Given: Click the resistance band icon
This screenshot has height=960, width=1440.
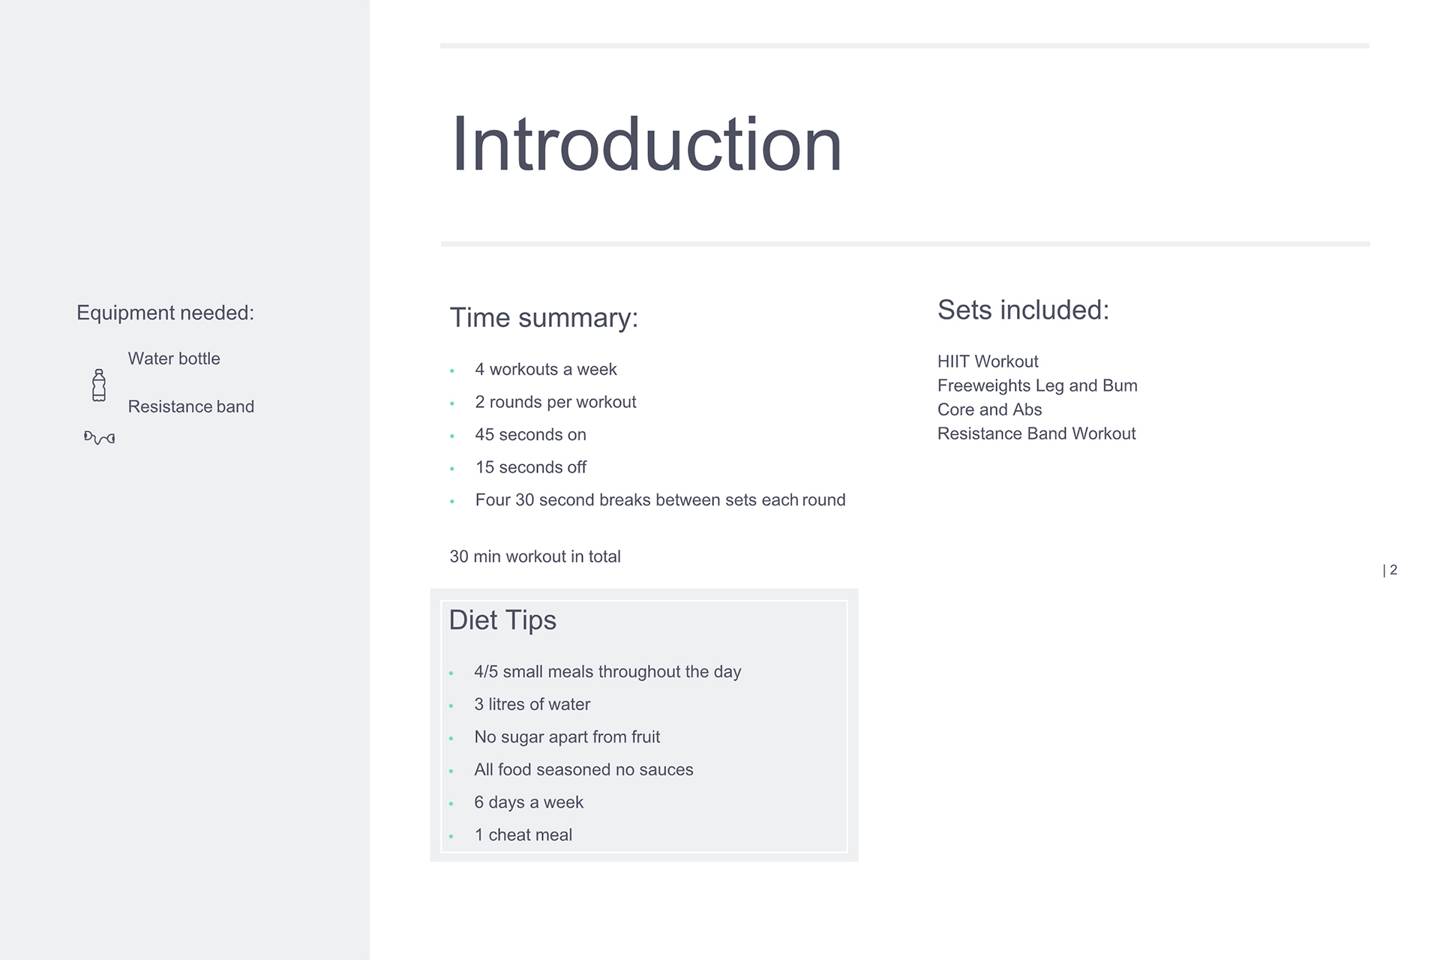Looking at the screenshot, I should tap(99, 438).
